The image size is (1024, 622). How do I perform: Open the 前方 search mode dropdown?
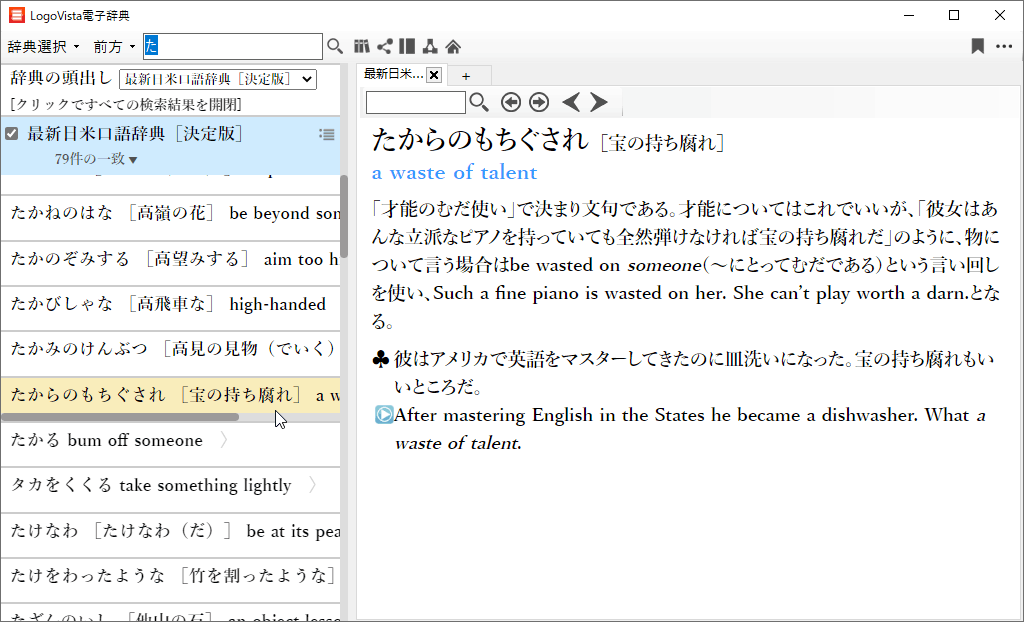[x=114, y=47]
